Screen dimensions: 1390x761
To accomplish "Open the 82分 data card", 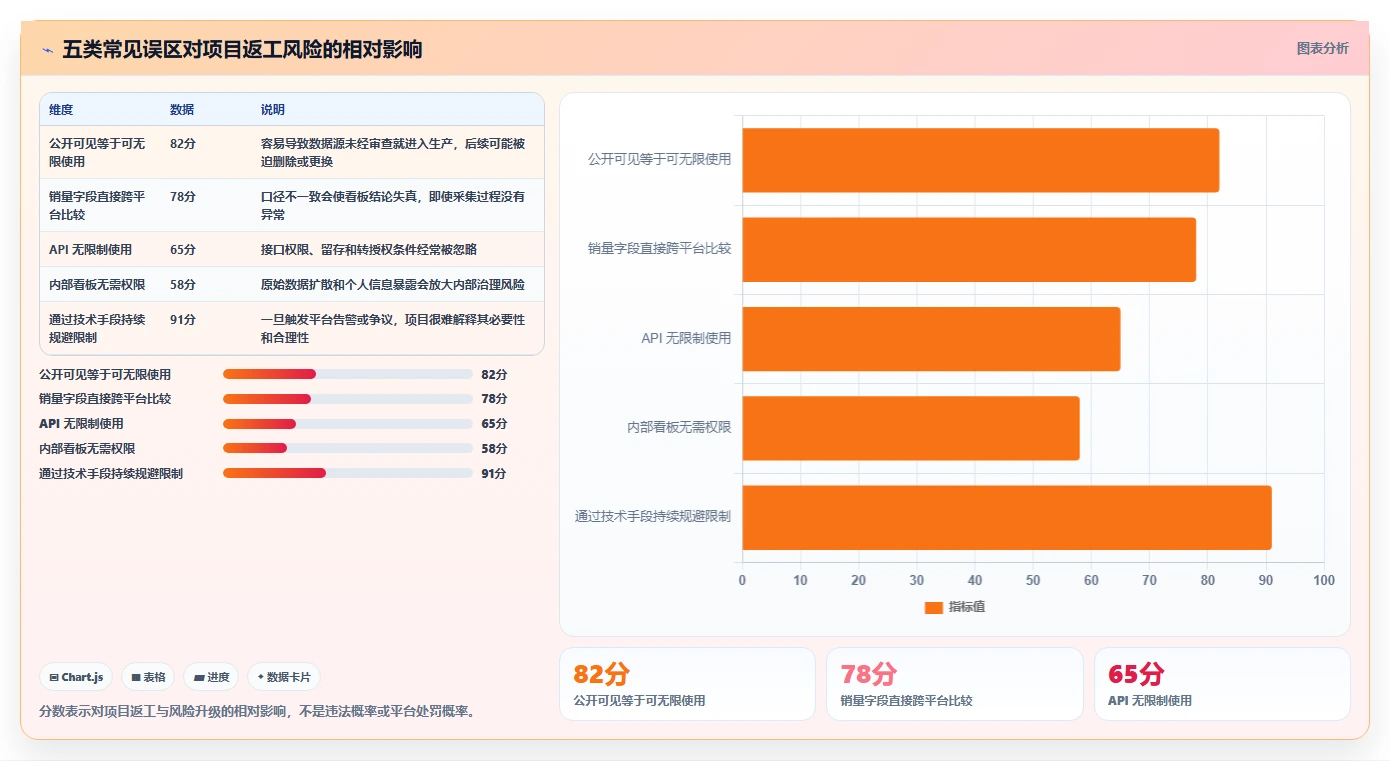I will [x=687, y=684].
